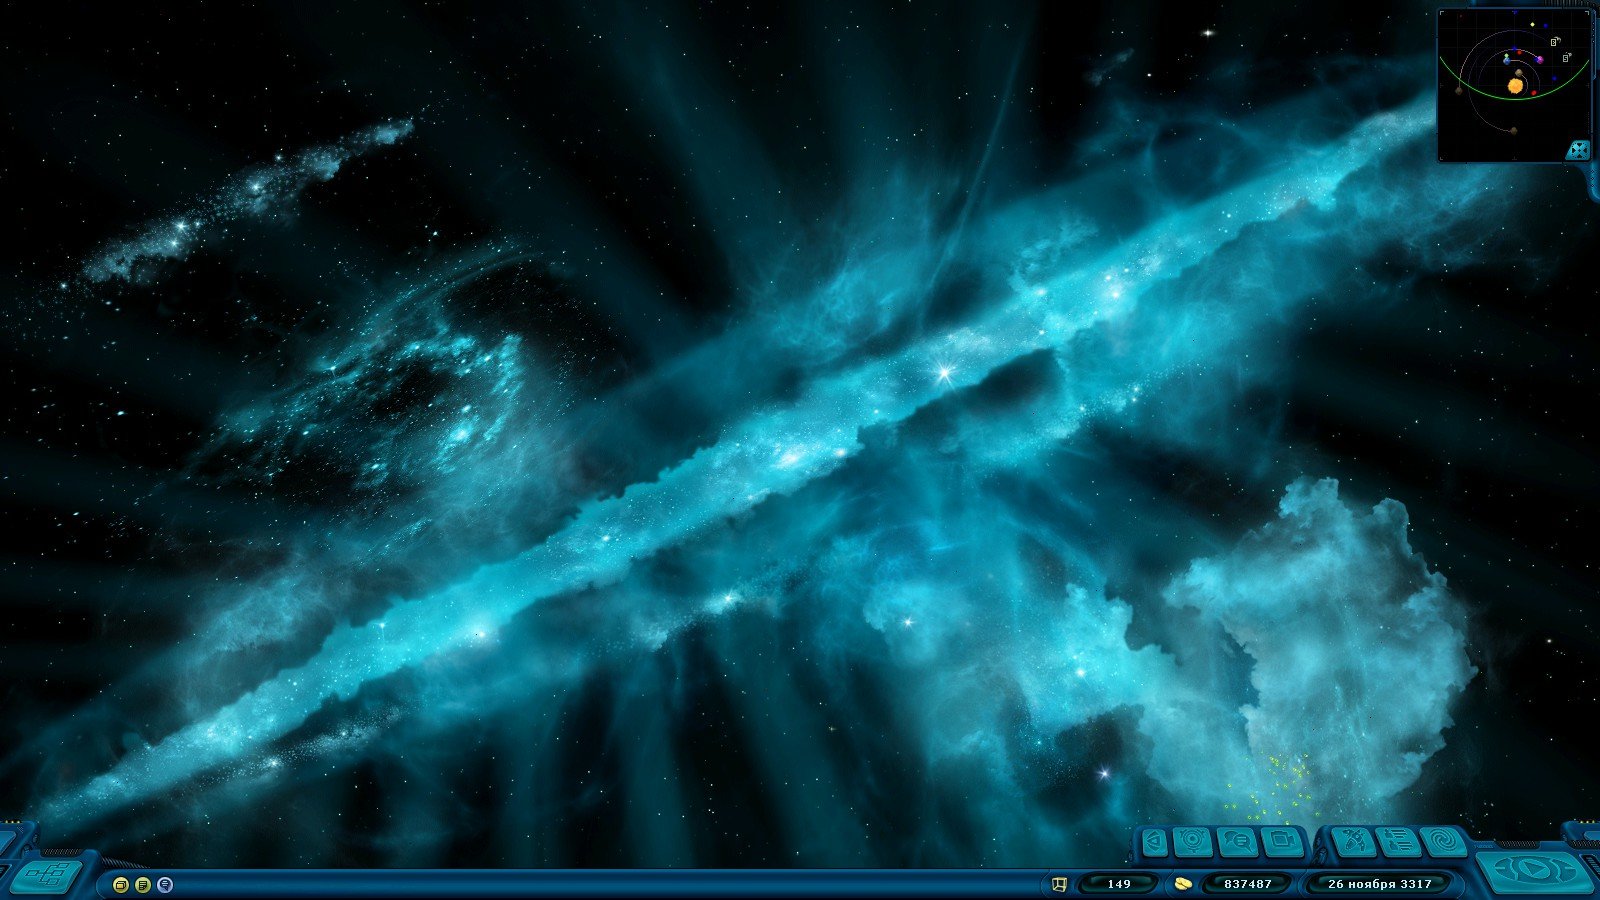This screenshot has width=1600, height=900.
Task: Click the video camera icon button
Action: 1281,842
